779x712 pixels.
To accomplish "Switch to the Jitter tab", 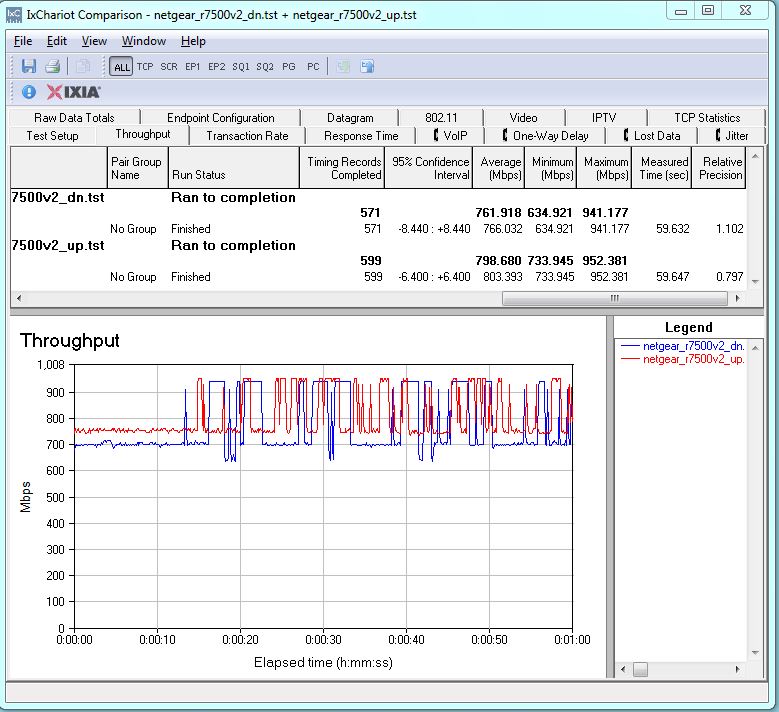I will click(731, 136).
